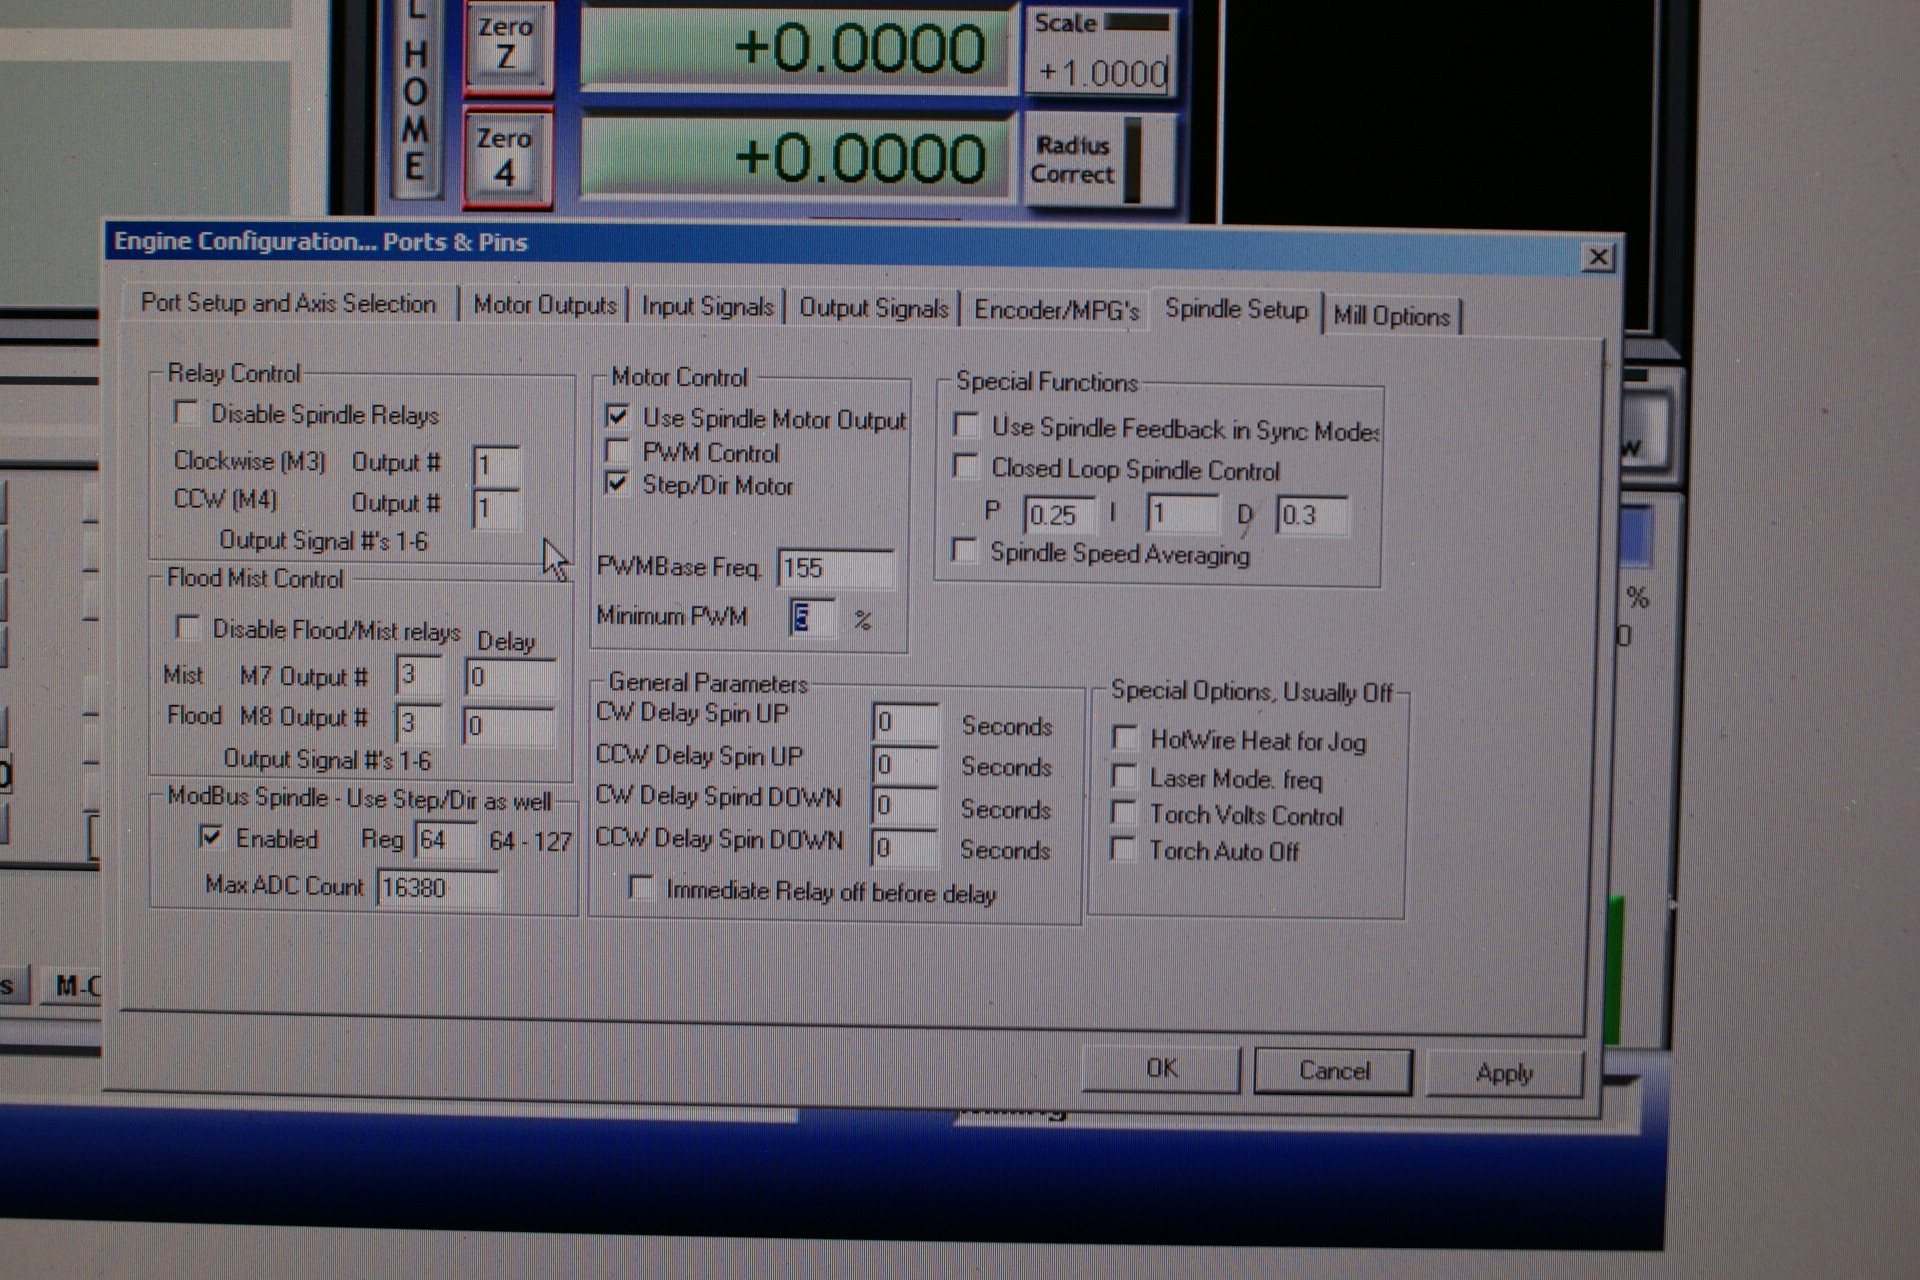Enable Laser Mode freq option
This screenshot has height=1280, width=1920.
pyautogui.click(x=1125, y=777)
